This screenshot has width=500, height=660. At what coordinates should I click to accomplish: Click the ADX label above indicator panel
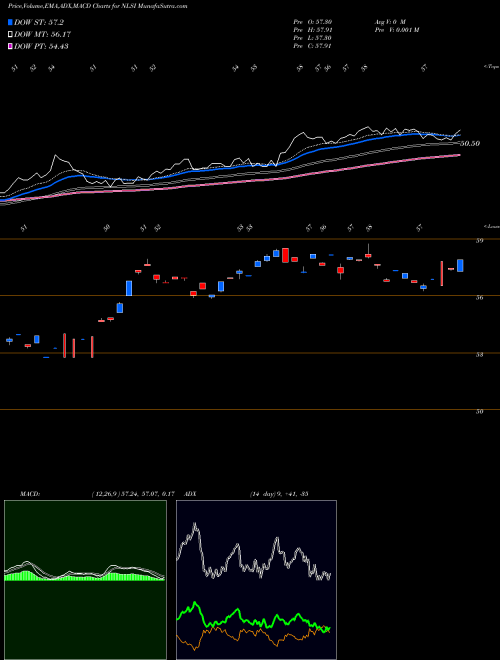(x=190, y=494)
